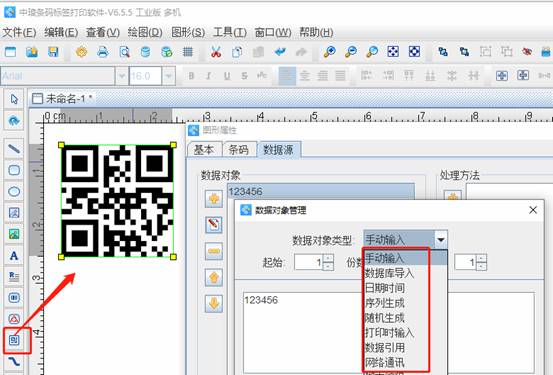Choose 手动输入 from the type list
This screenshot has height=375, width=553.
tap(406, 258)
